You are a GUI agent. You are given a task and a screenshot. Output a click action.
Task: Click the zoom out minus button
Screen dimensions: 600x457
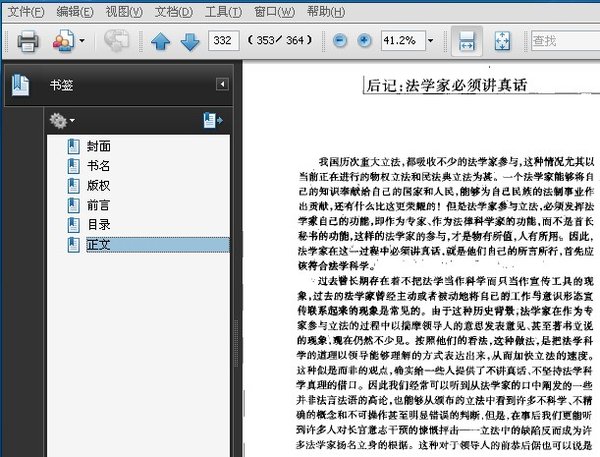click(340, 41)
